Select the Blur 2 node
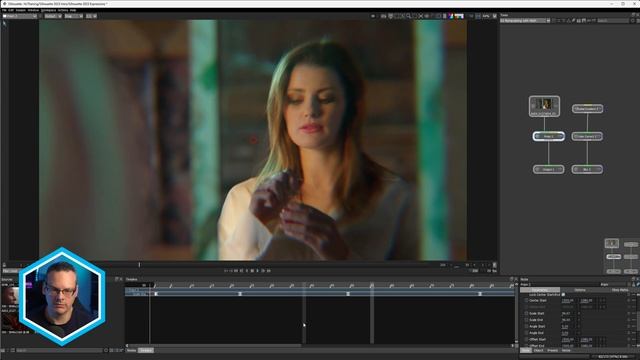 (587, 169)
